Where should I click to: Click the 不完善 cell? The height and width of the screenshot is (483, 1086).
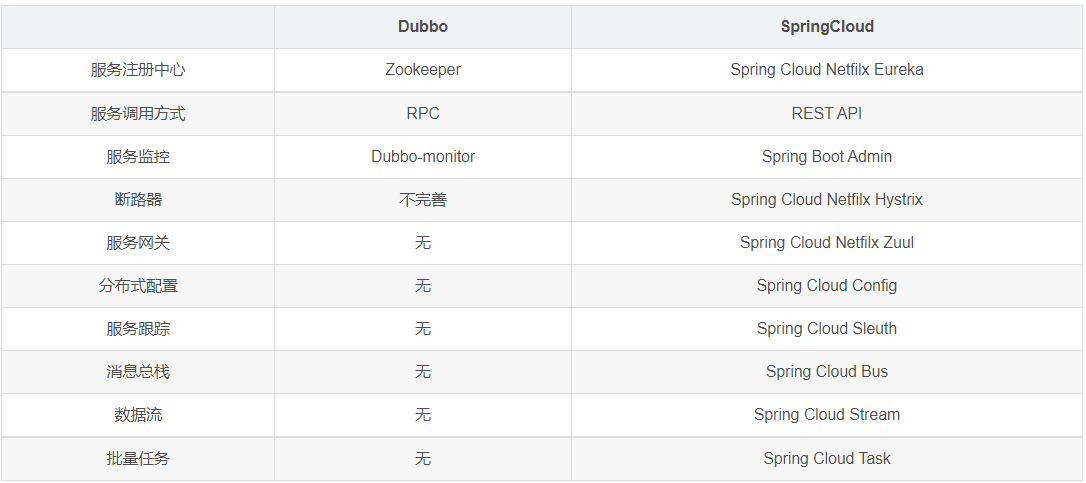pyautogui.click(x=422, y=200)
